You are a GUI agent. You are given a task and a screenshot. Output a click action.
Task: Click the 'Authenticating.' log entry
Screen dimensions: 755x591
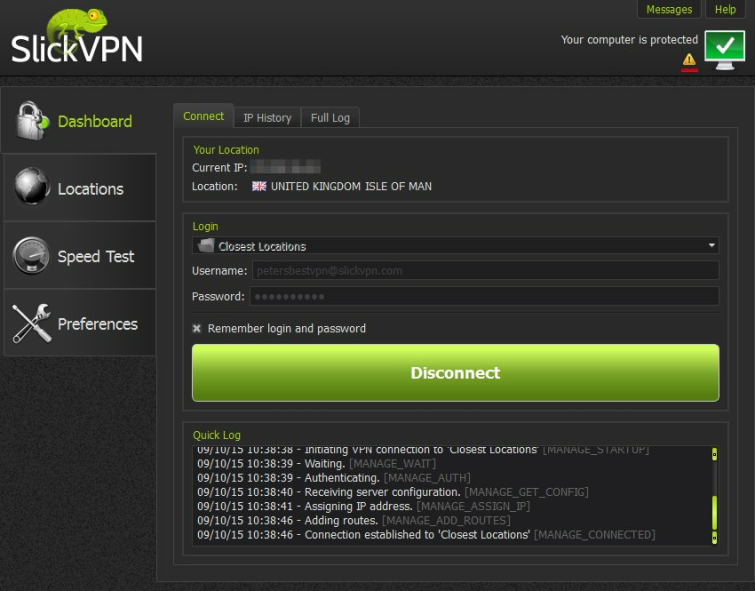[x=334, y=478]
